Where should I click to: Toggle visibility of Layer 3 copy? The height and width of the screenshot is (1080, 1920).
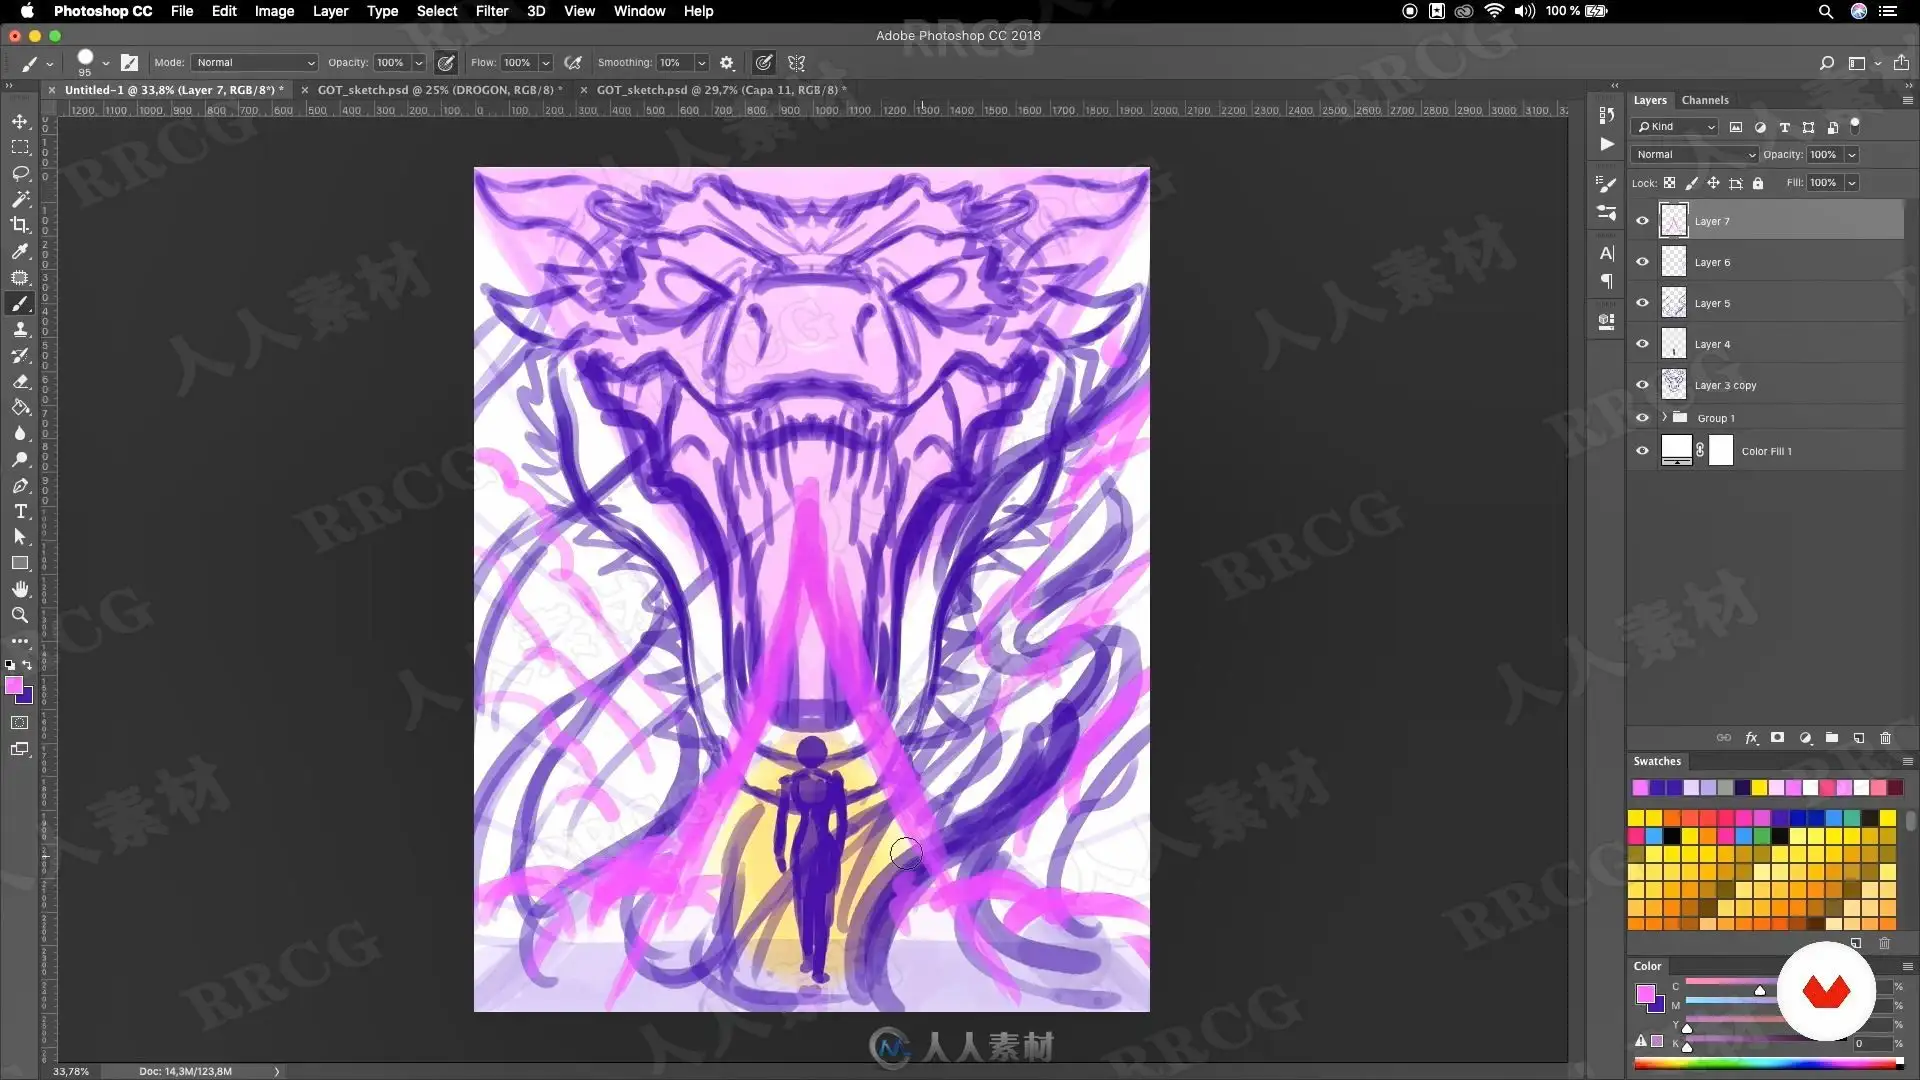coord(1642,385)
